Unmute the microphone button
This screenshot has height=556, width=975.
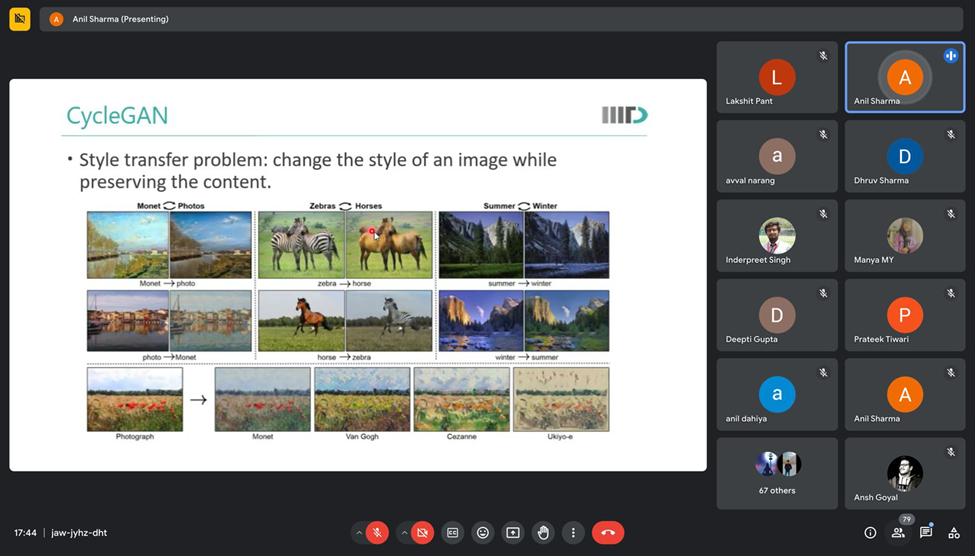click(x=377, y=533)
